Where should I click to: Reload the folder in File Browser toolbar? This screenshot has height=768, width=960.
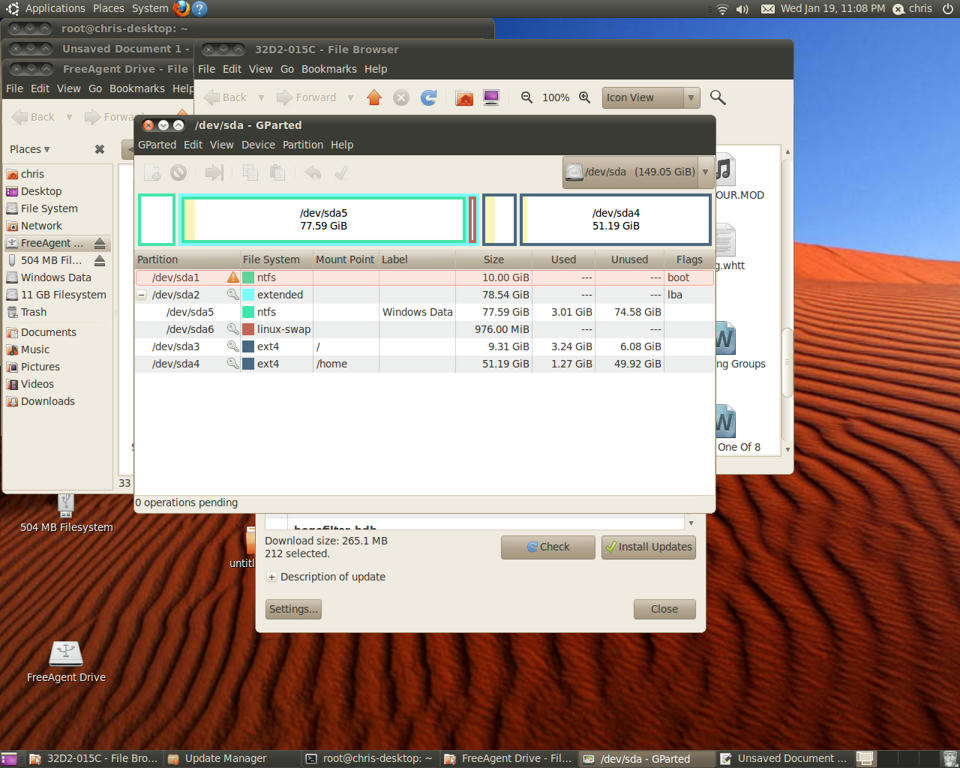[429, 98]
